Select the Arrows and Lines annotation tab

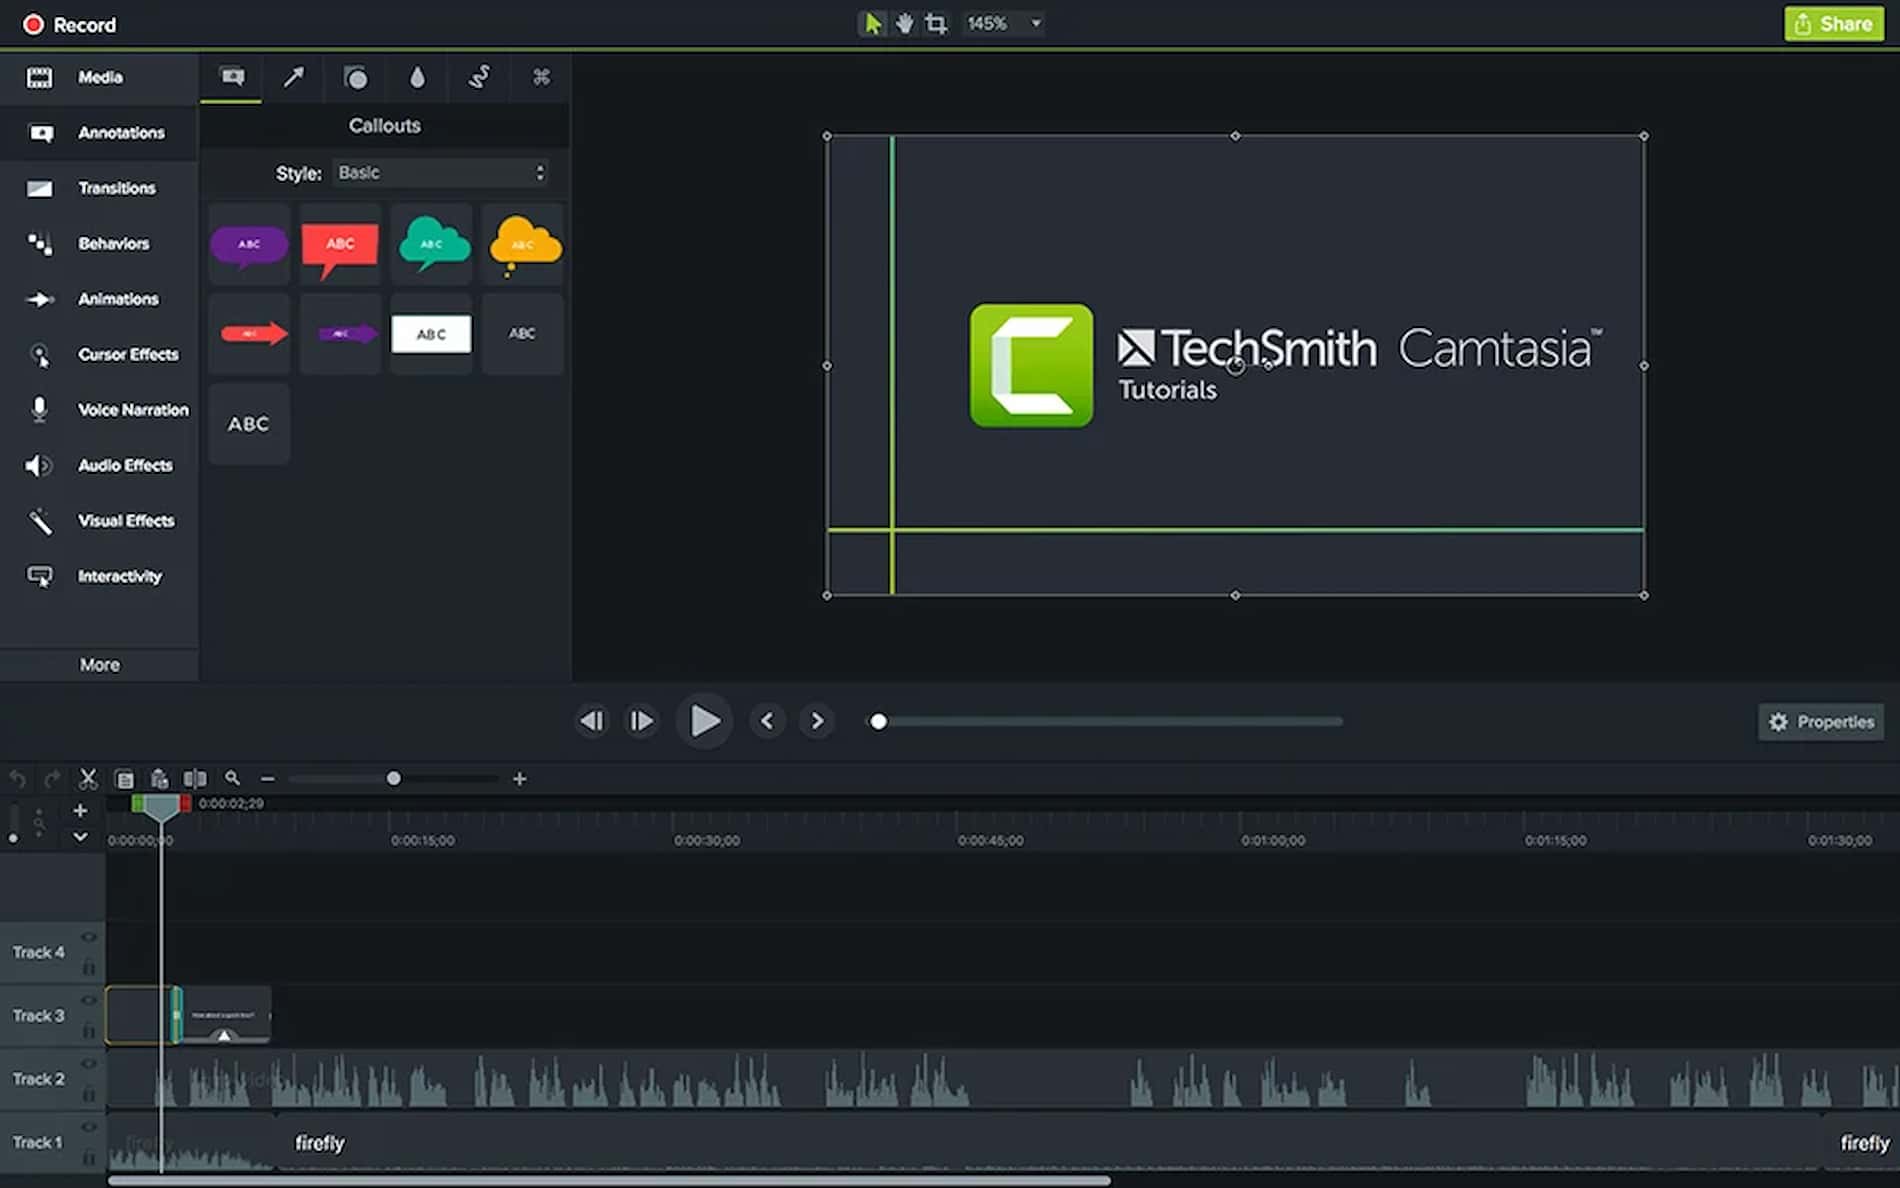pyautogui.click(x=293, y=78)
